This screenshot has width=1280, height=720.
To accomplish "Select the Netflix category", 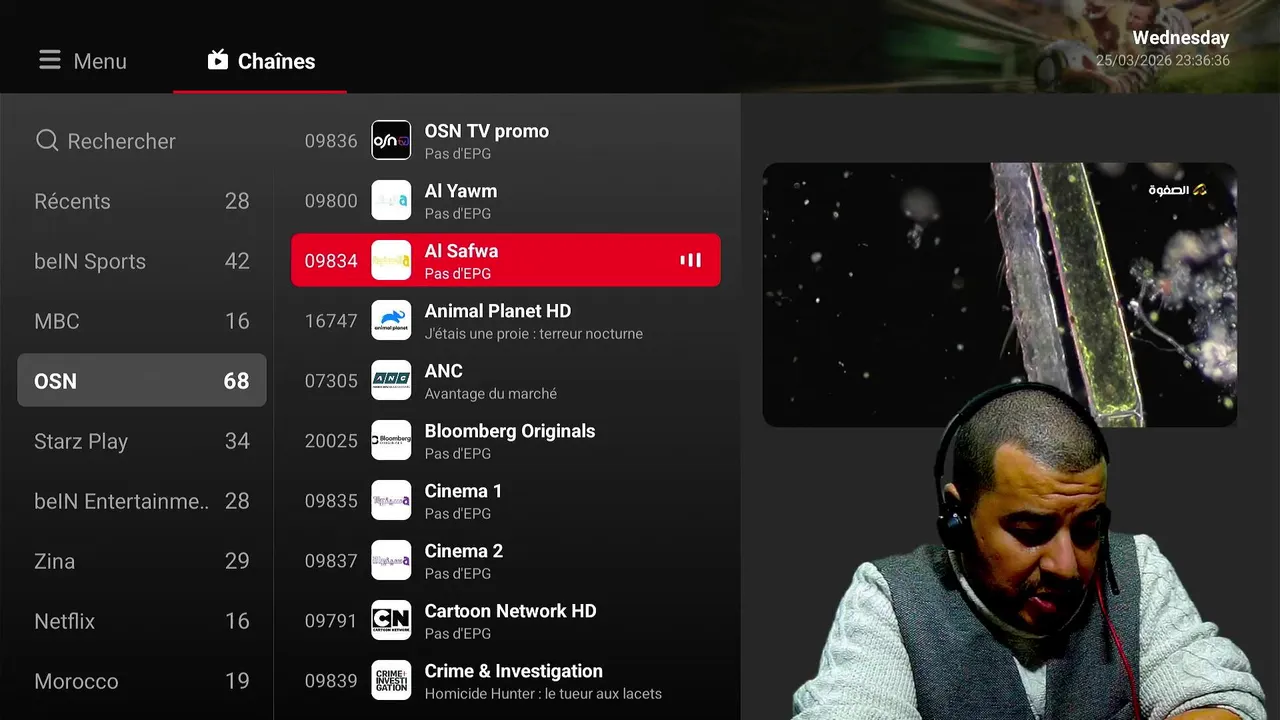I will point(142,621).
